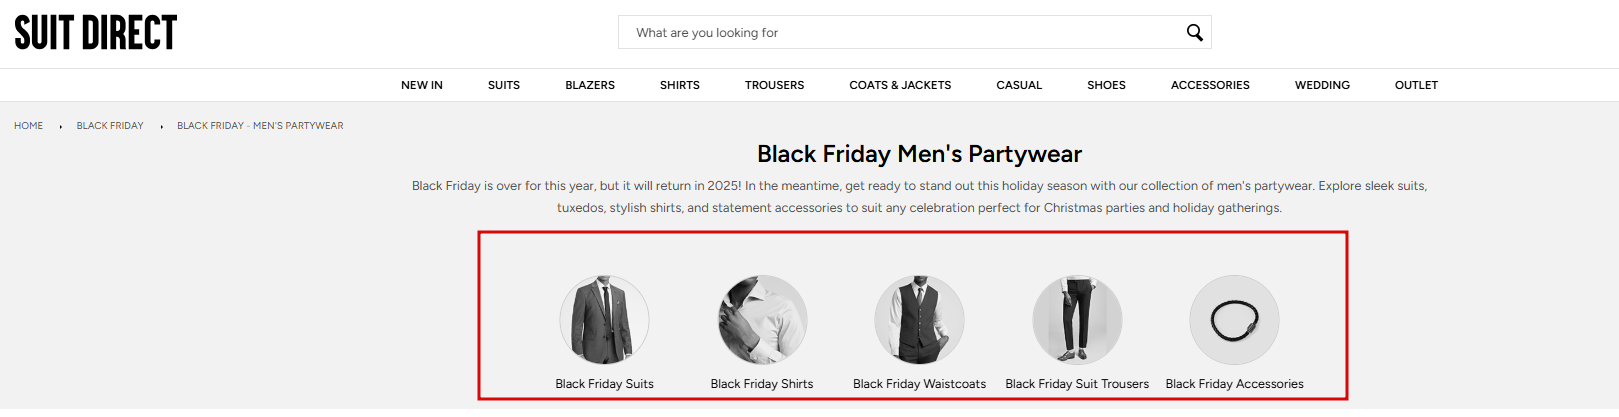Screen dimensions: 1619x417
Task: Select the Black Friday Suits circle image
Action: tap(604, 320)
